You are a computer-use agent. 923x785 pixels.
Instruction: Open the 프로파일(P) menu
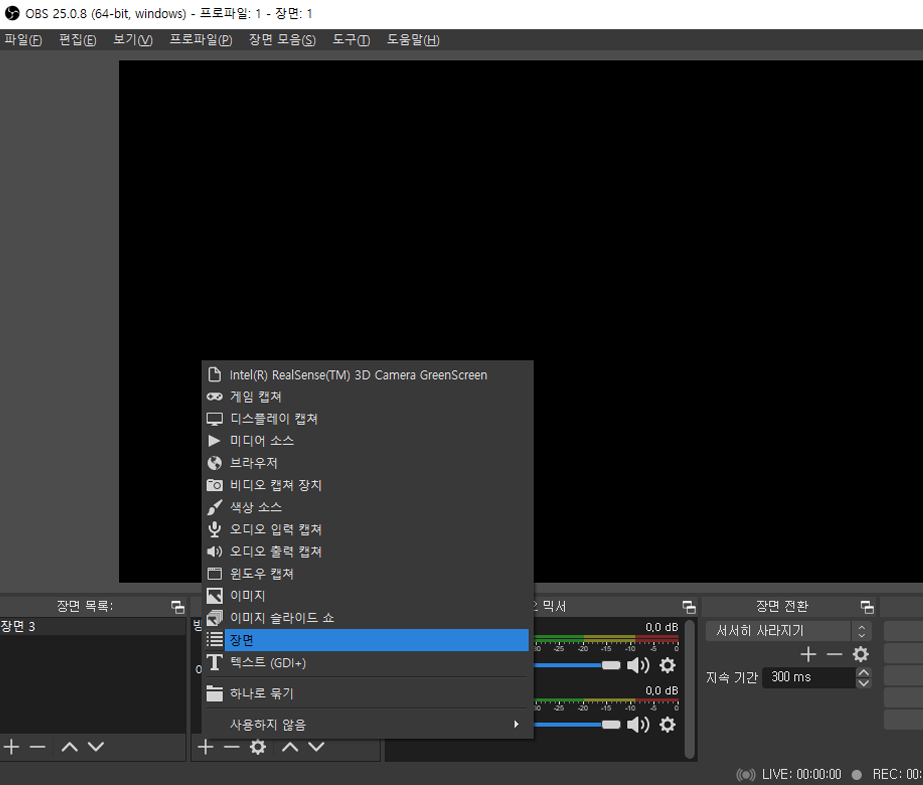201,40
